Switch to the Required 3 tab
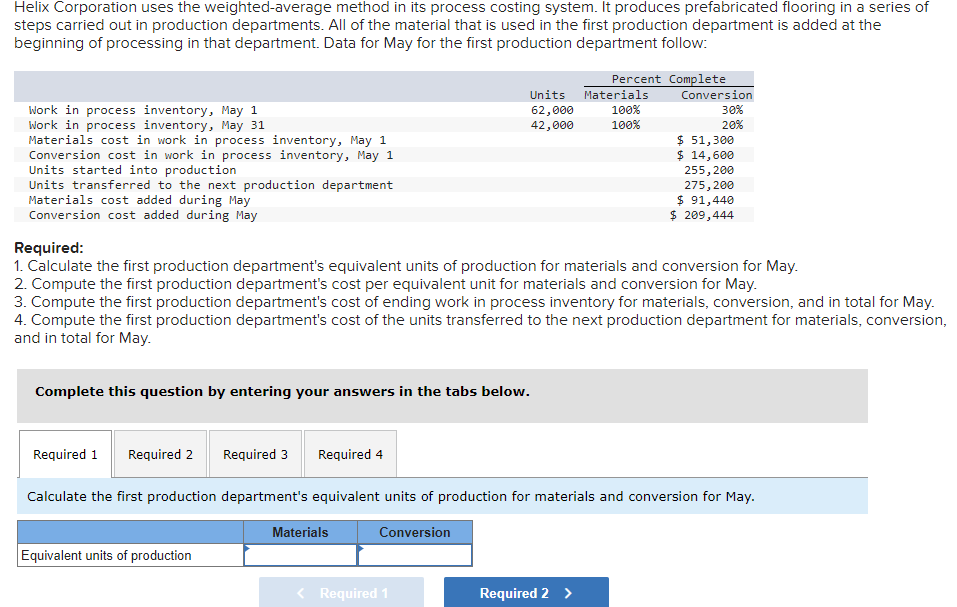 (255, 453)
